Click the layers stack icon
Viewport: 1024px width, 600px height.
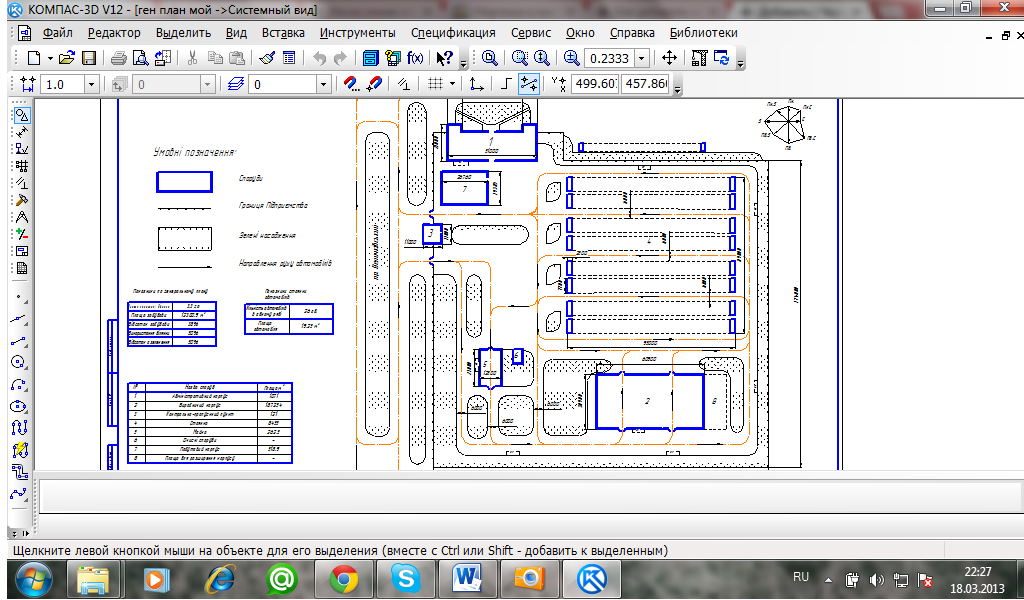pos(237,84)
